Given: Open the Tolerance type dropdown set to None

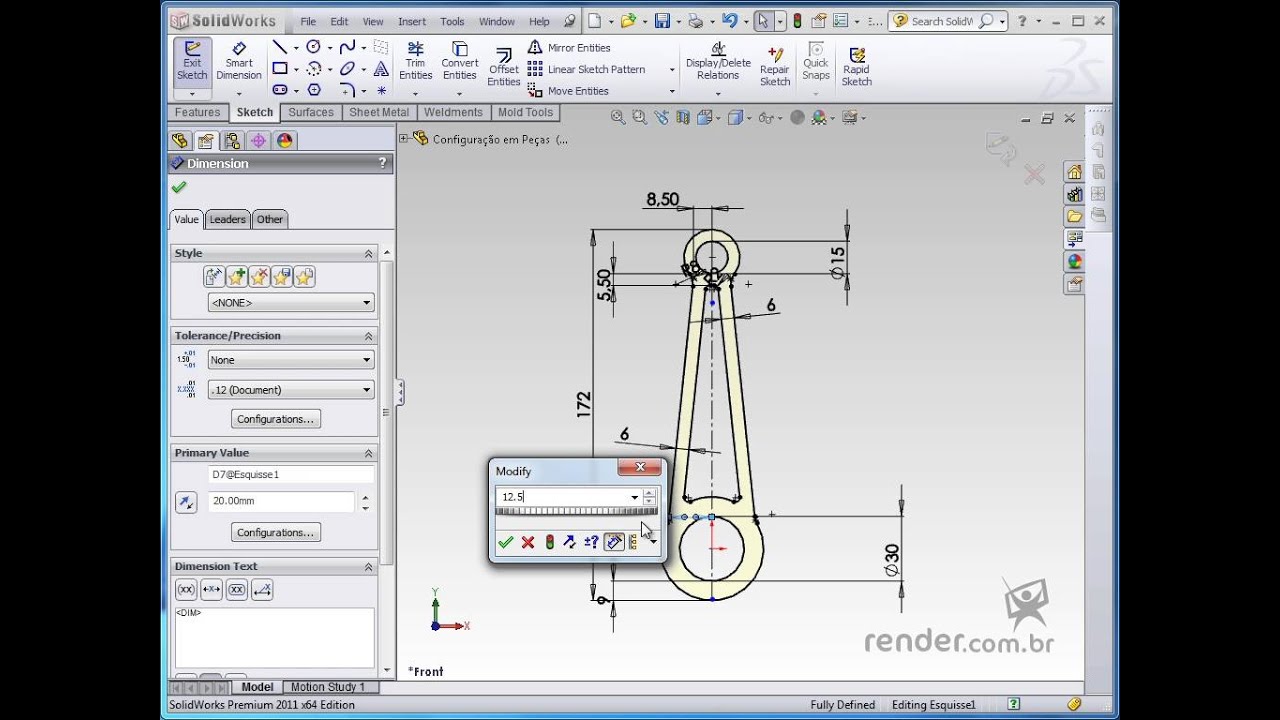Looking at the screenshot, I should click(x=290, y=360).
